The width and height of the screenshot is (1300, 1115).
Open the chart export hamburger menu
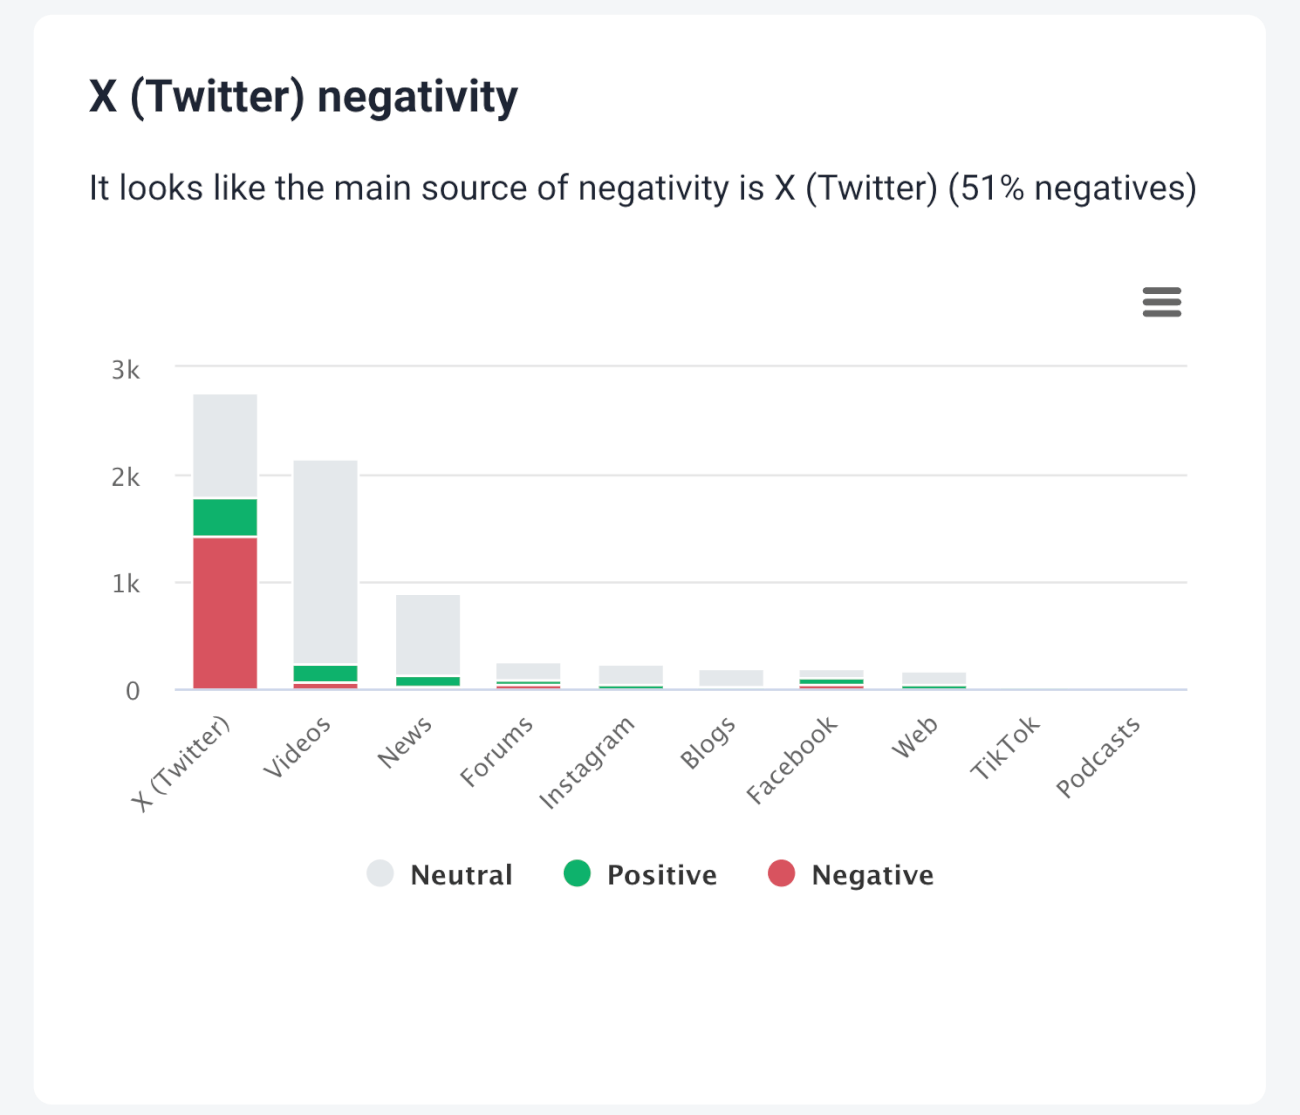tap(1161, 302)
